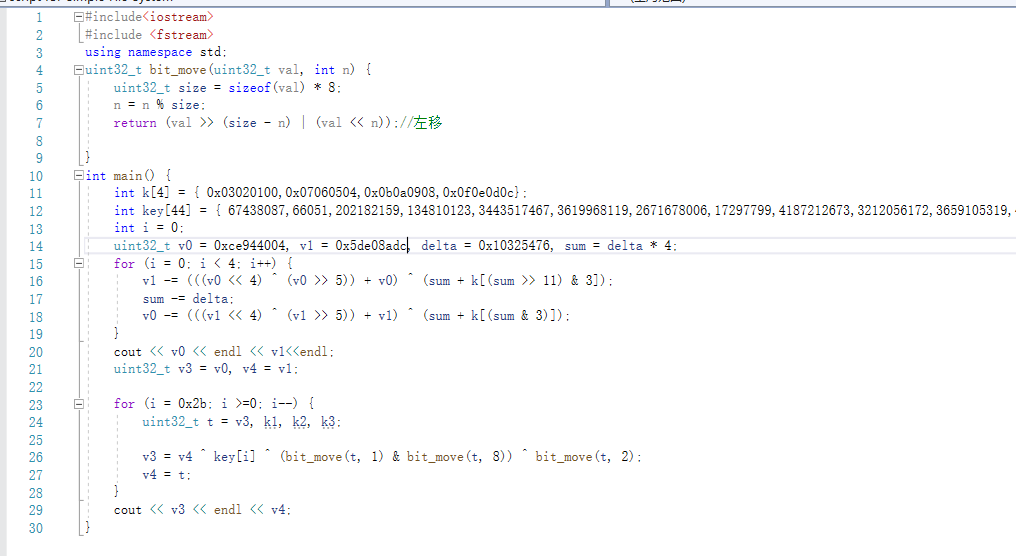The width and height of the screenshot is (1016, 556).
Task: Click 'sum -= delta;' on line 17
Action: (189, 299)
